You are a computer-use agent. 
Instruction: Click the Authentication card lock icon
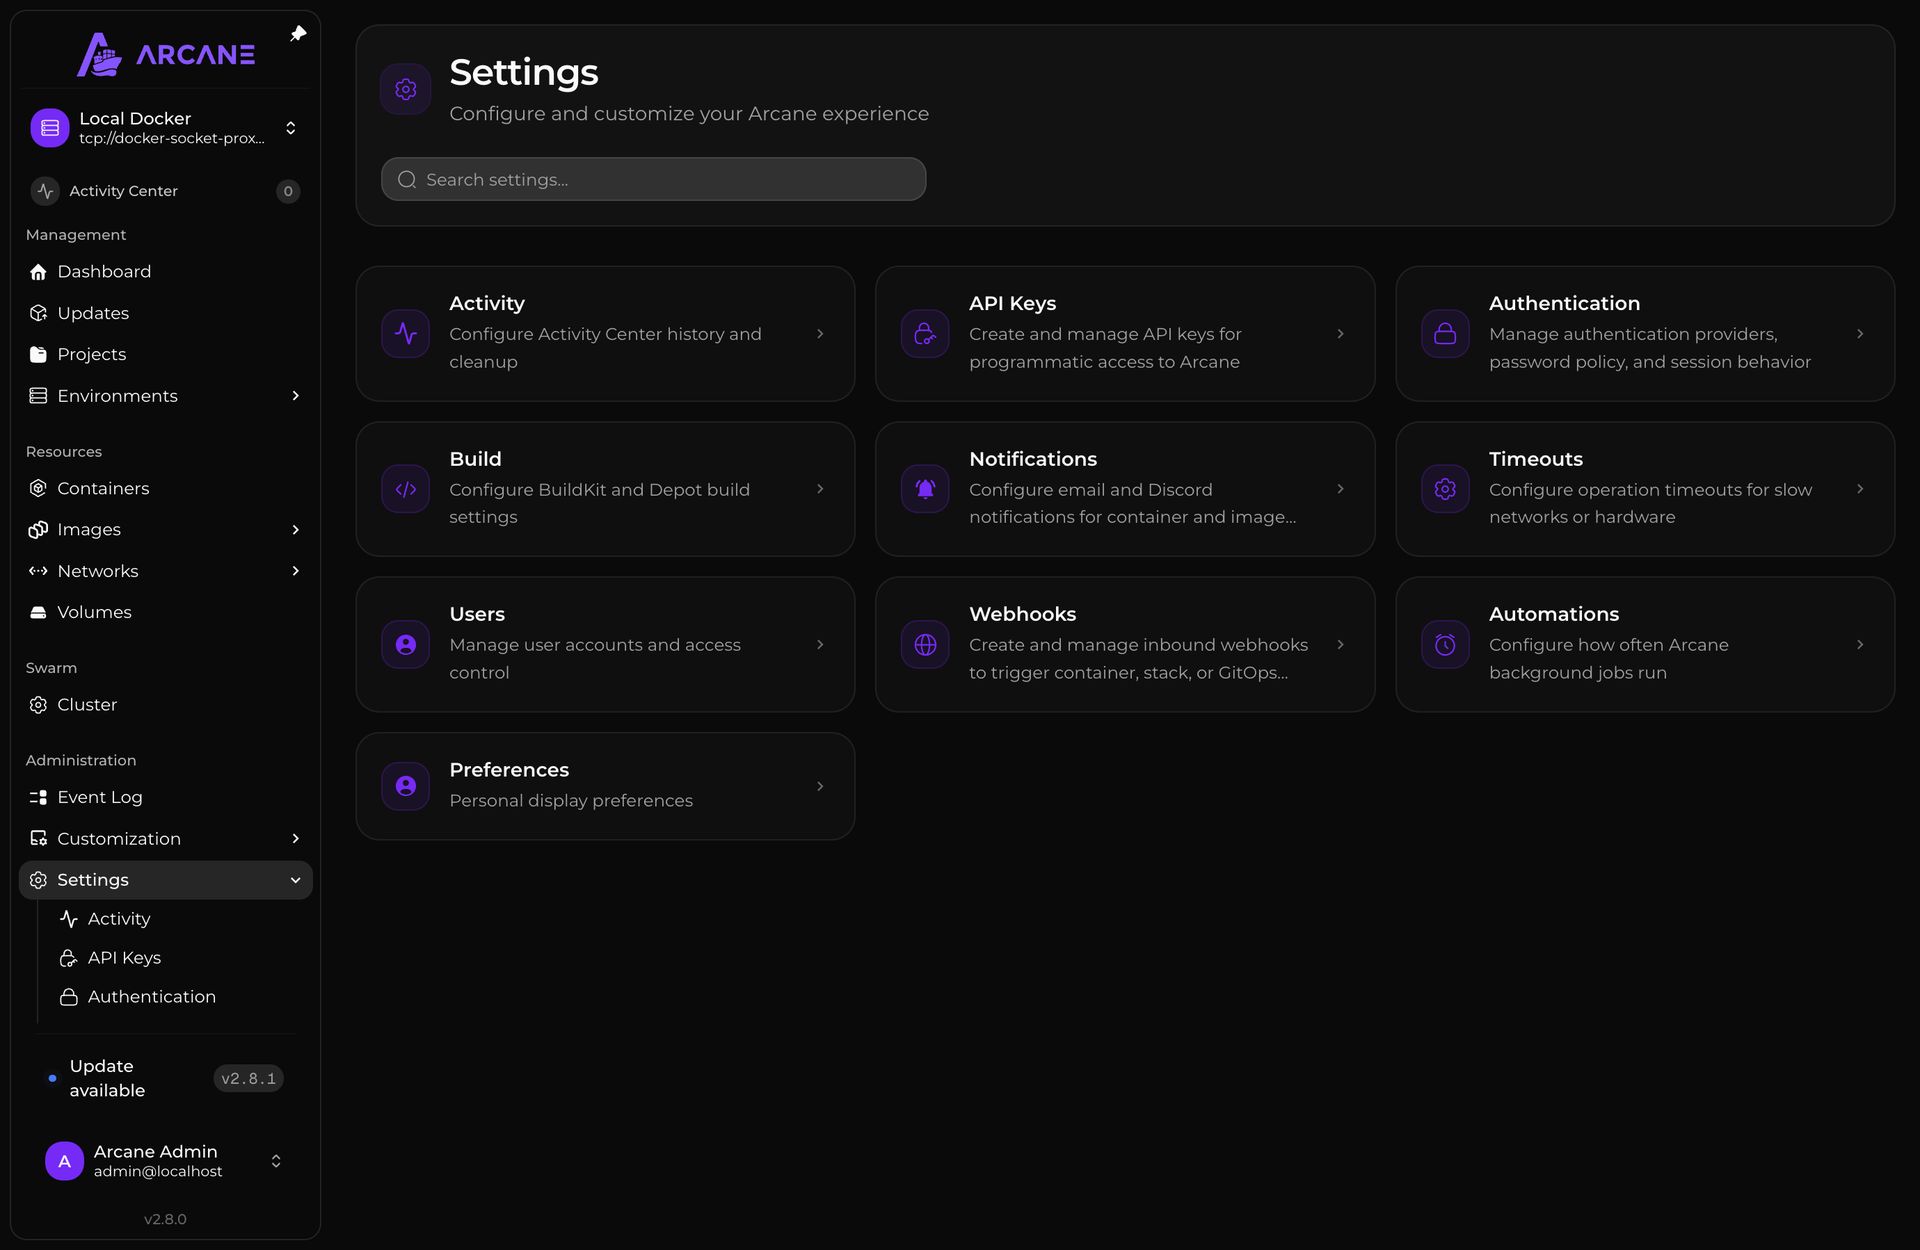tap(1445, 333)
